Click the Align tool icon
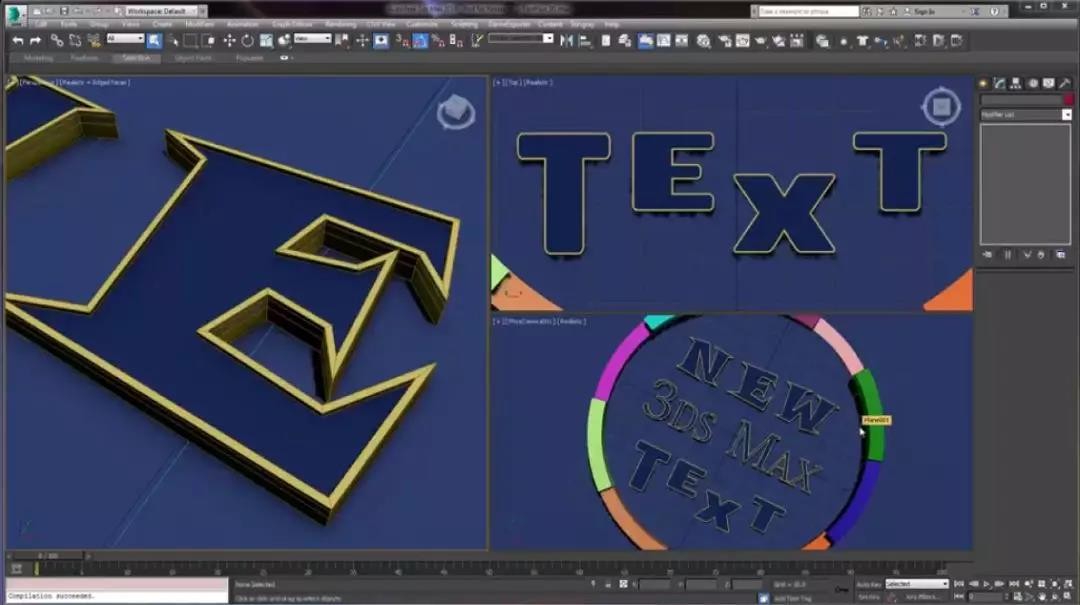Screen dimensions: 1080x605 pyautogui.click(x=585, y=41)
